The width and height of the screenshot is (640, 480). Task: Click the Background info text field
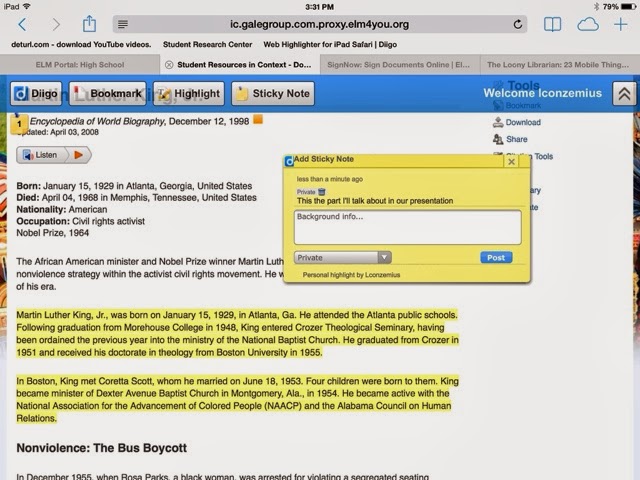coord(407,227)
